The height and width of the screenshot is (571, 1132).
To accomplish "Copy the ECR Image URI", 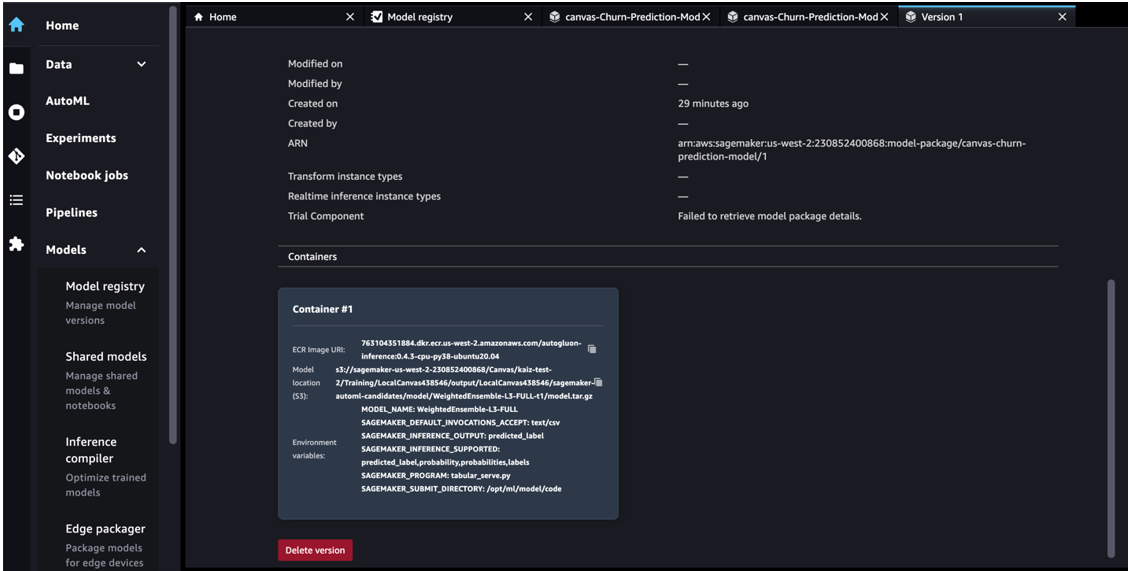I will click(x=592, y=349).
